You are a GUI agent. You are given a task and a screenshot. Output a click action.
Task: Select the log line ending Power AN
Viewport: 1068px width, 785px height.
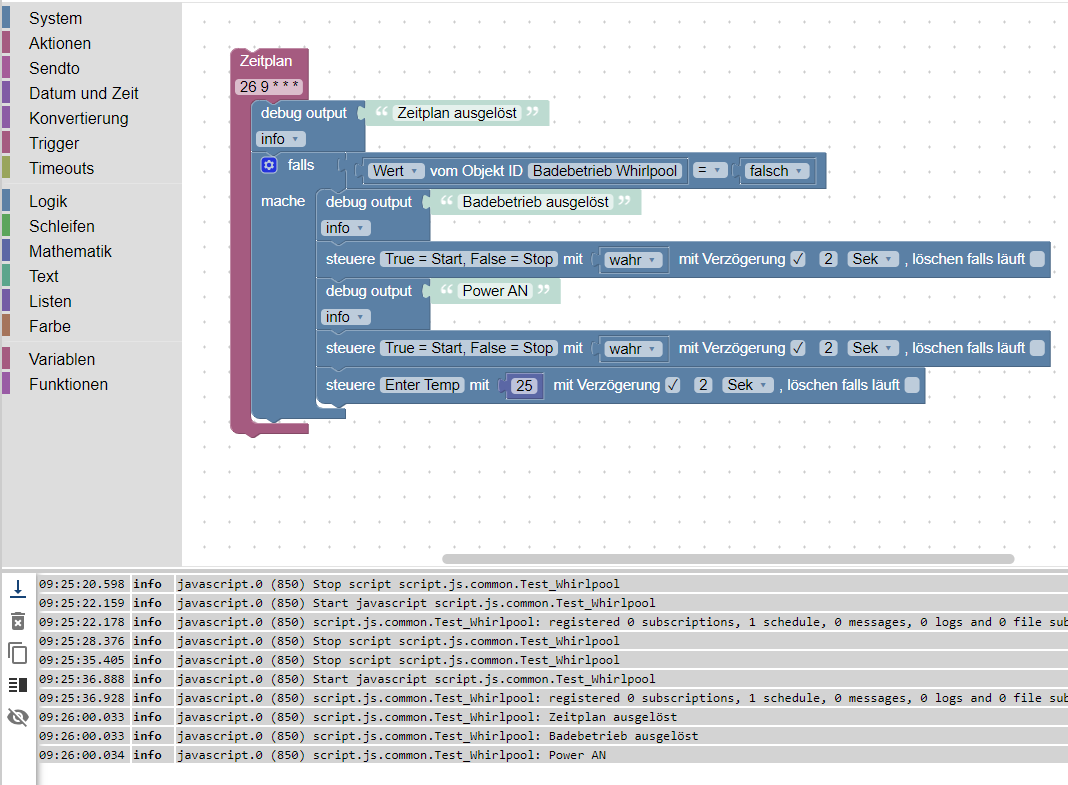pyautogui.click(x=552, y=755)
